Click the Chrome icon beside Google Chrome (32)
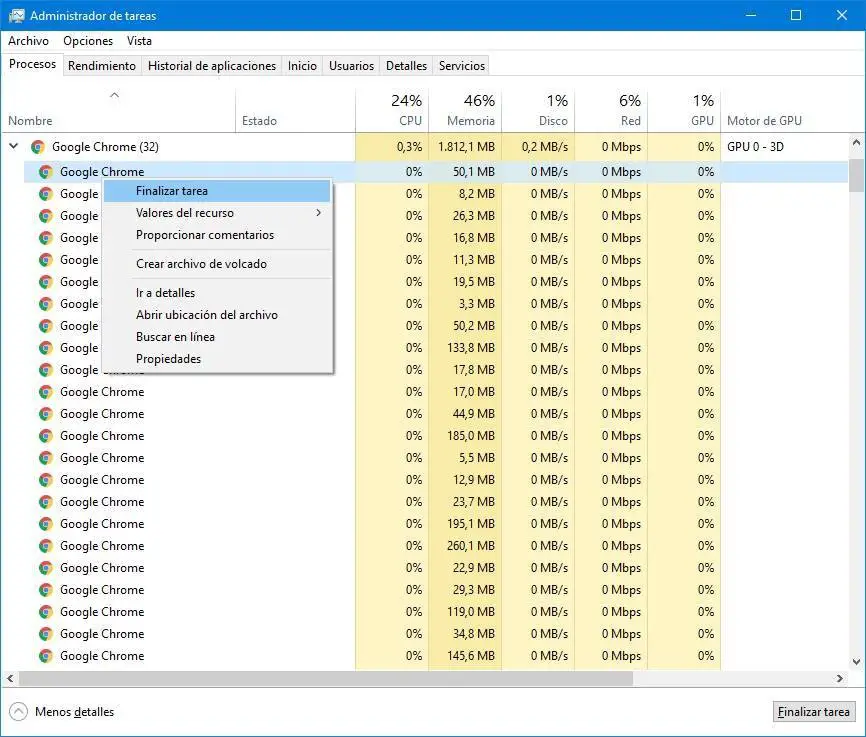 tap(38, 147)
